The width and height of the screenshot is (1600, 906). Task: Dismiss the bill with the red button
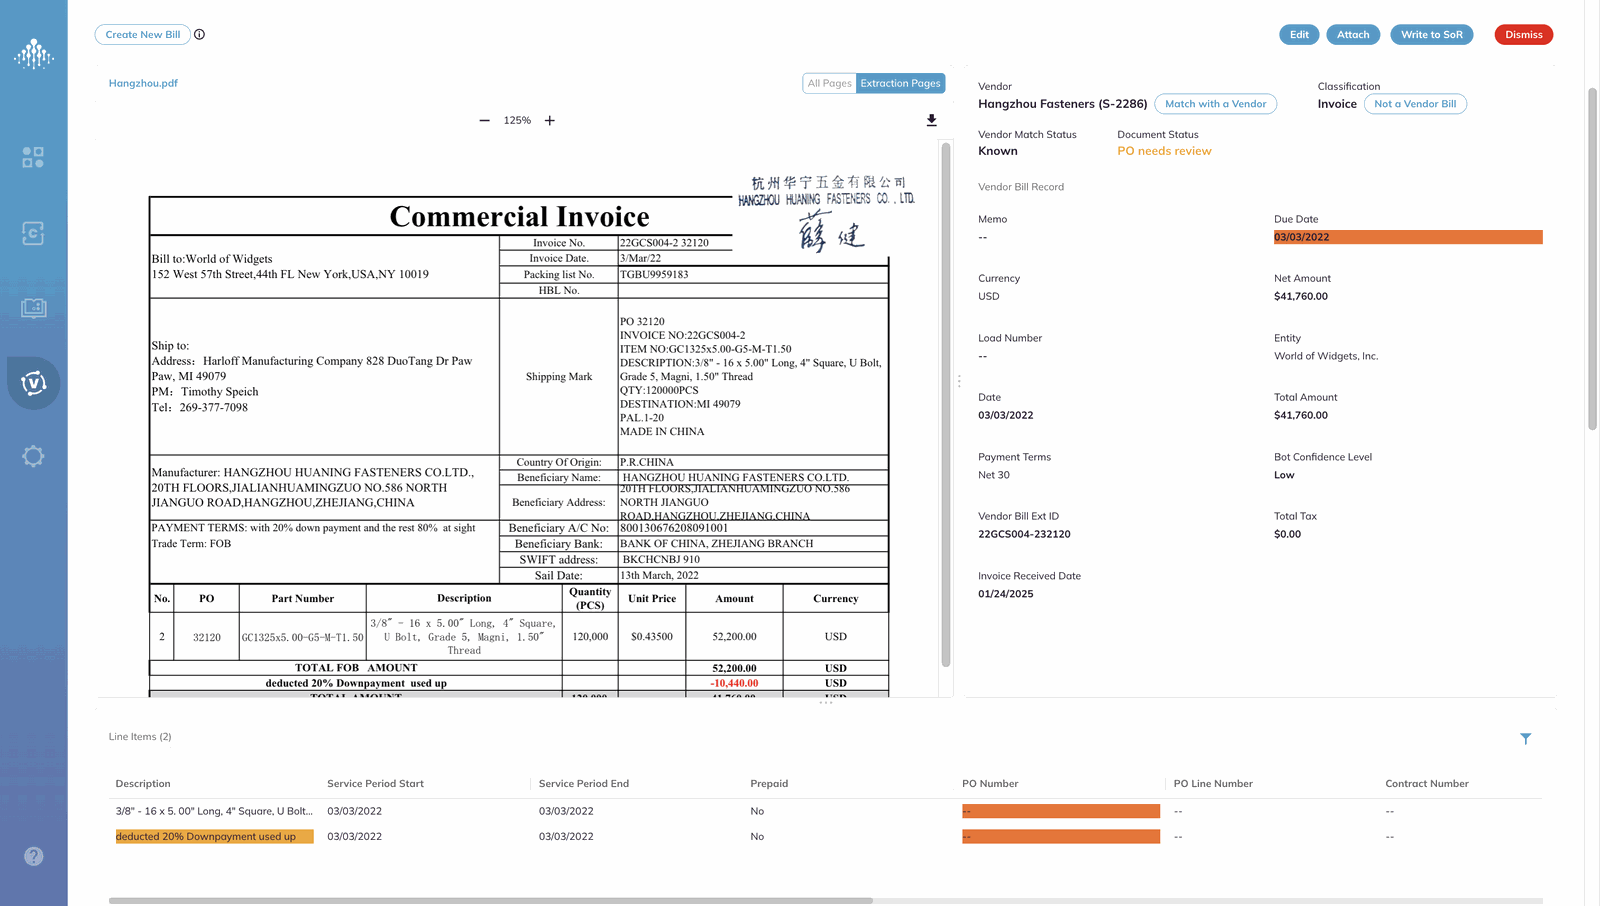[1523, 34]
